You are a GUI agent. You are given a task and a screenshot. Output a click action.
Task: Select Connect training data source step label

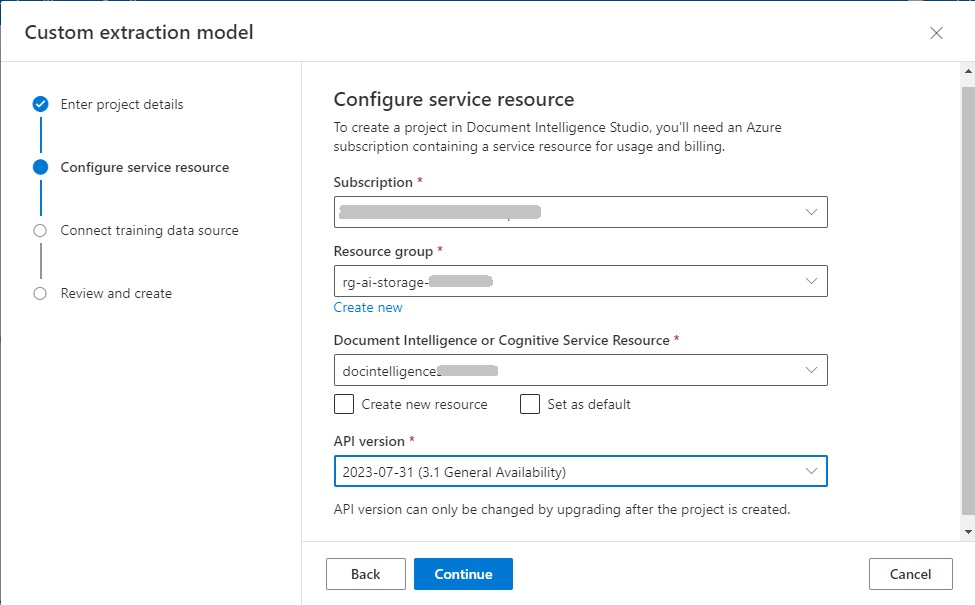coord(149,230)
